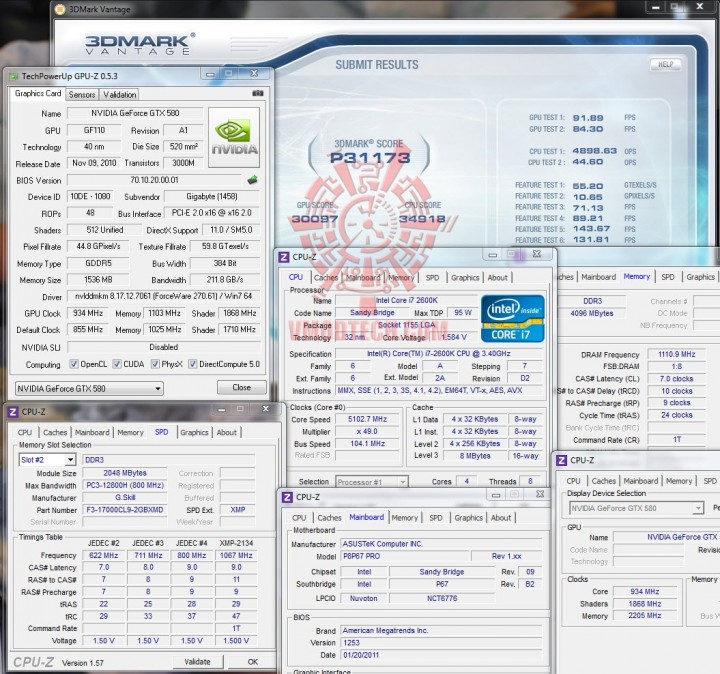Click the GPU-Z title bar app icon
The height and width of the screenshot is (674, 720).
click(14, 76)
